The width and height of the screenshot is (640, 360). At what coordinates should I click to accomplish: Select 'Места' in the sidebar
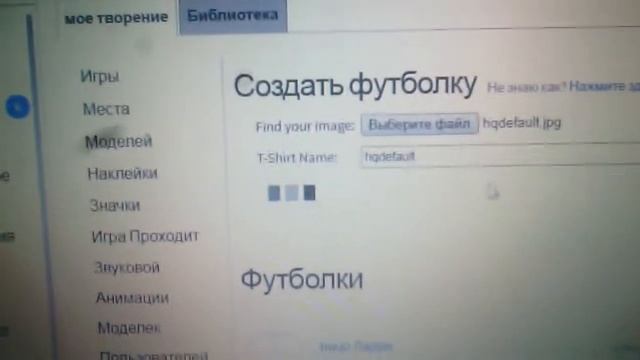[106, 109]
